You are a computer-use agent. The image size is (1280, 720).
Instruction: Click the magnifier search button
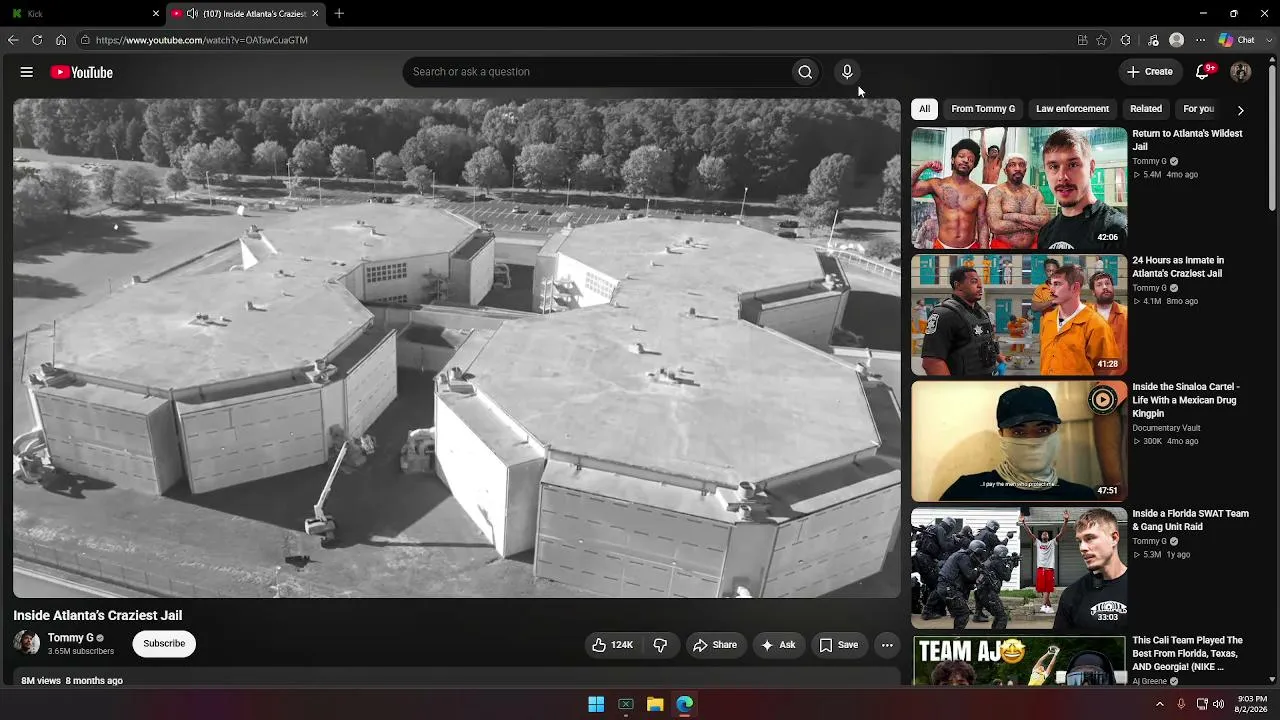click(x=805, y=72)
